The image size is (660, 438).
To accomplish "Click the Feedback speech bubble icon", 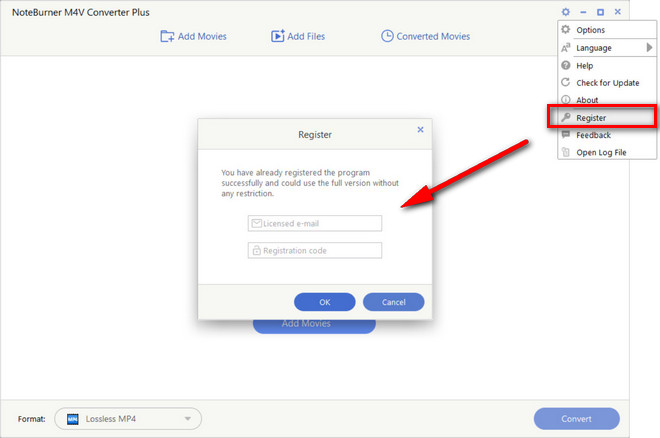I will coord(566,135).
